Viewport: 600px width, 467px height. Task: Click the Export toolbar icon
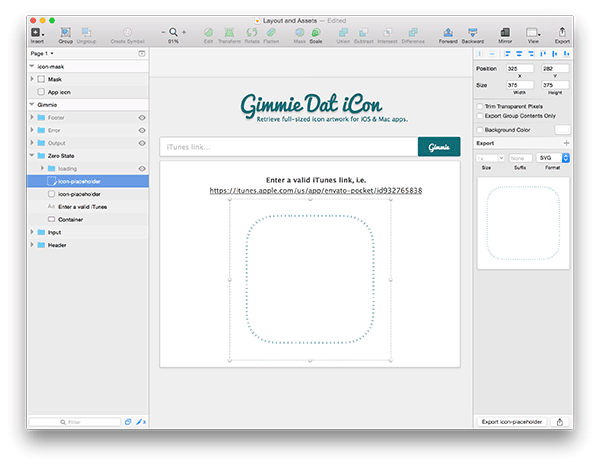[562, 33]
